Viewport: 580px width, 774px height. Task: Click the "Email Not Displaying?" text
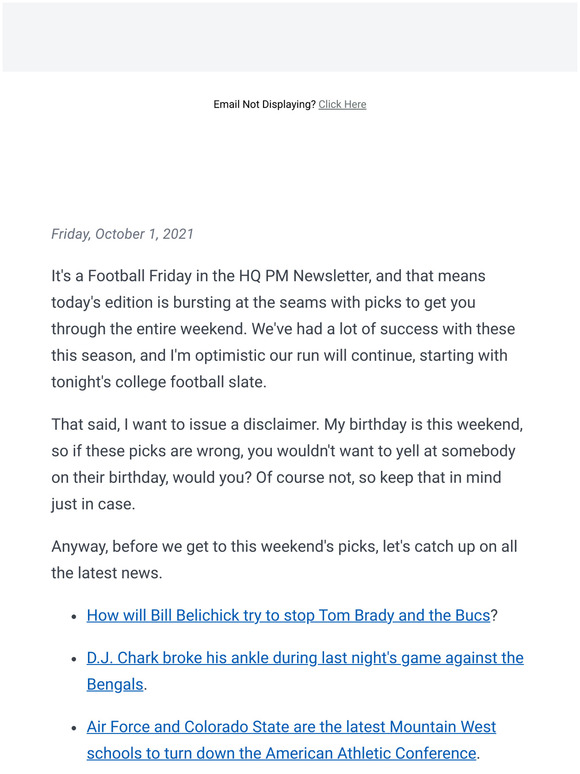pos(264,104)
